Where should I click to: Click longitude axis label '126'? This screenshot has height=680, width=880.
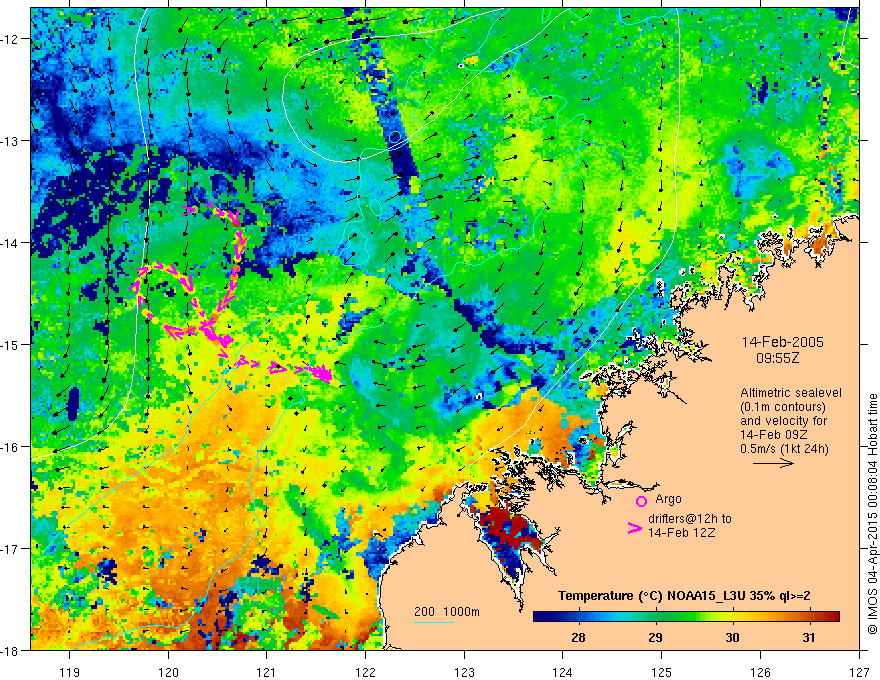coord(760,673)
